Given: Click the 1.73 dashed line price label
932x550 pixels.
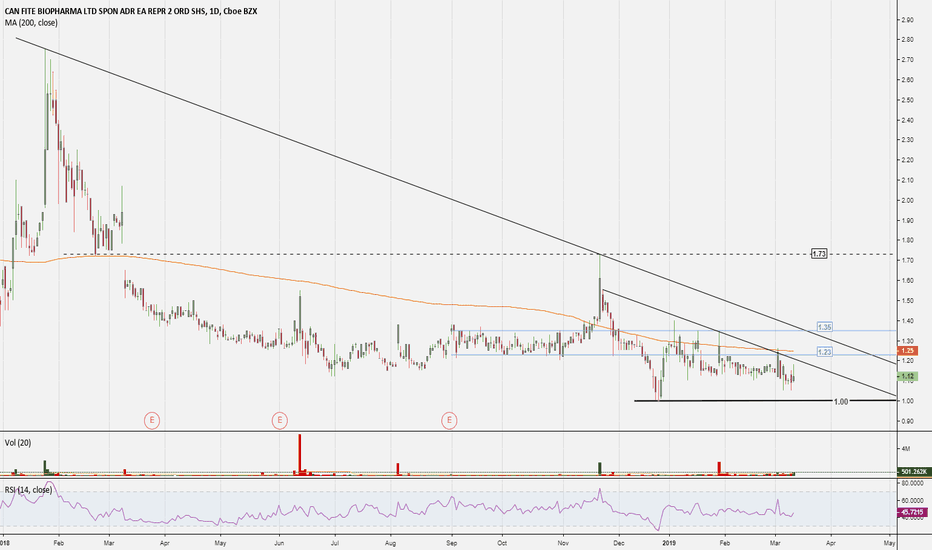Looking at the screenshot, I should [819, 254].
